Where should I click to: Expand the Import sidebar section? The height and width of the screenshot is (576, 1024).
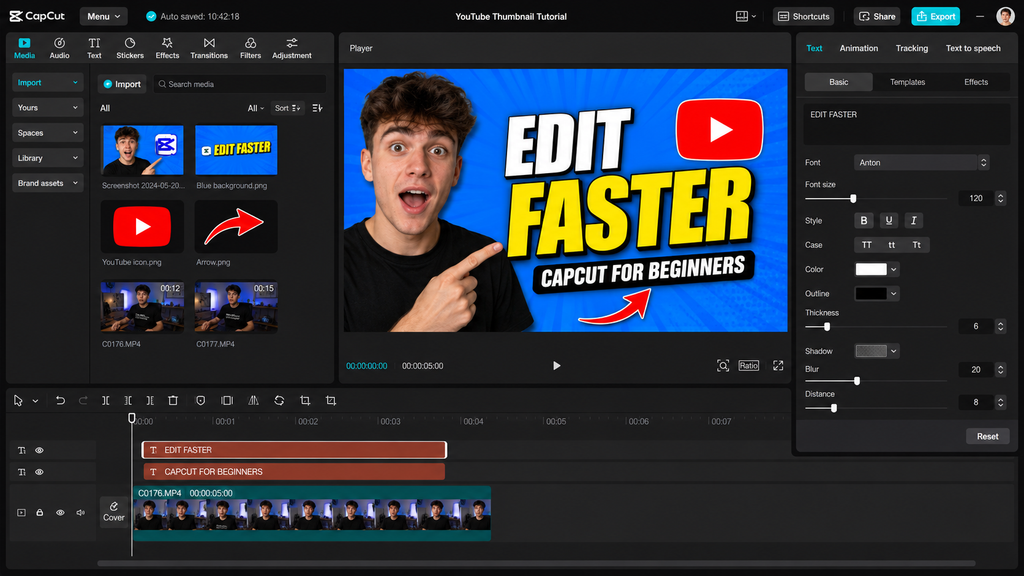[x=48, y=82]
